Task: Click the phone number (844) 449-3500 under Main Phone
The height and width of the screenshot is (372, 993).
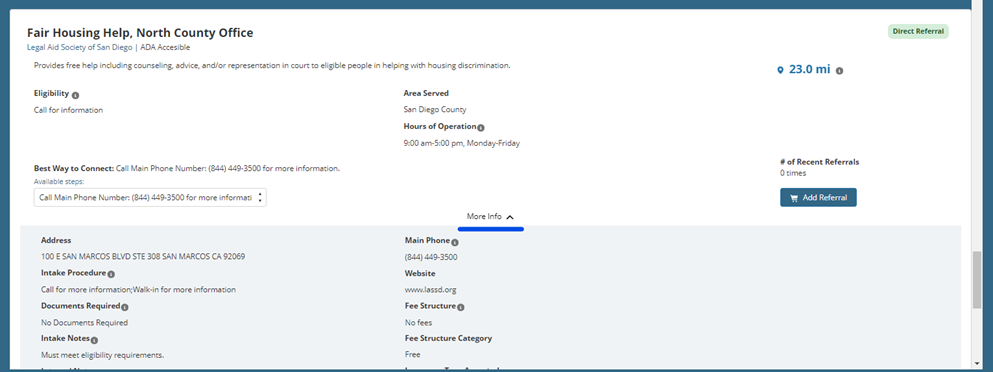Action: tap(431, 257)
